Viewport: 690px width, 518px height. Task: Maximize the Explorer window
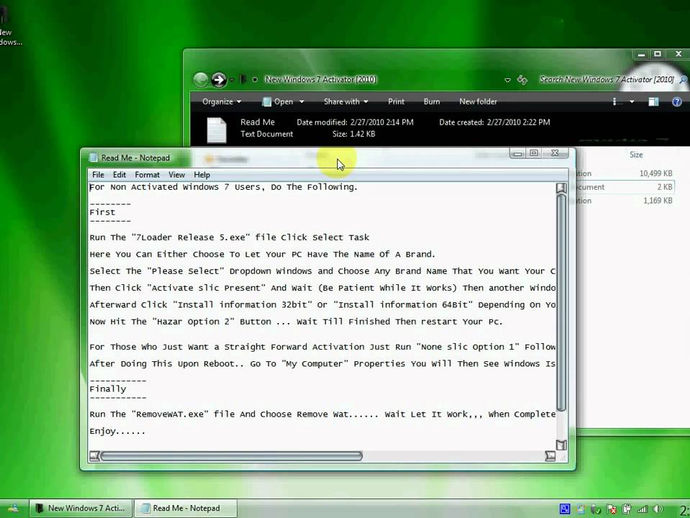click(657, 54)
